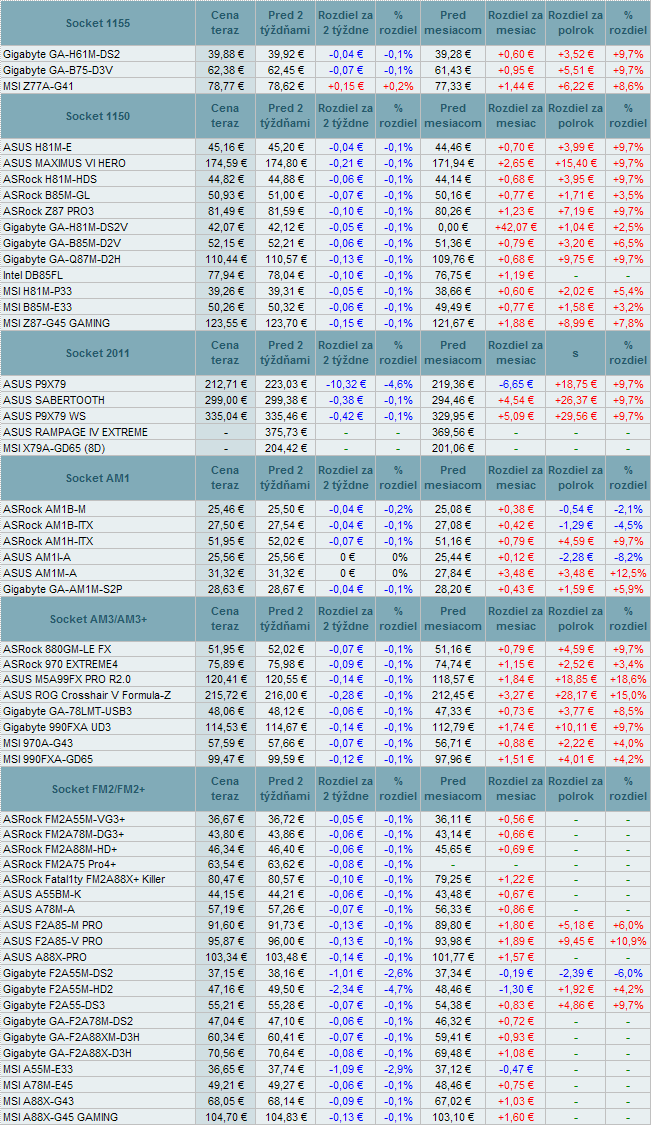Select the 375,73 € two-weeks-ago price
Viewport: 651px width, 1125px height.
[x=286, y=432]
